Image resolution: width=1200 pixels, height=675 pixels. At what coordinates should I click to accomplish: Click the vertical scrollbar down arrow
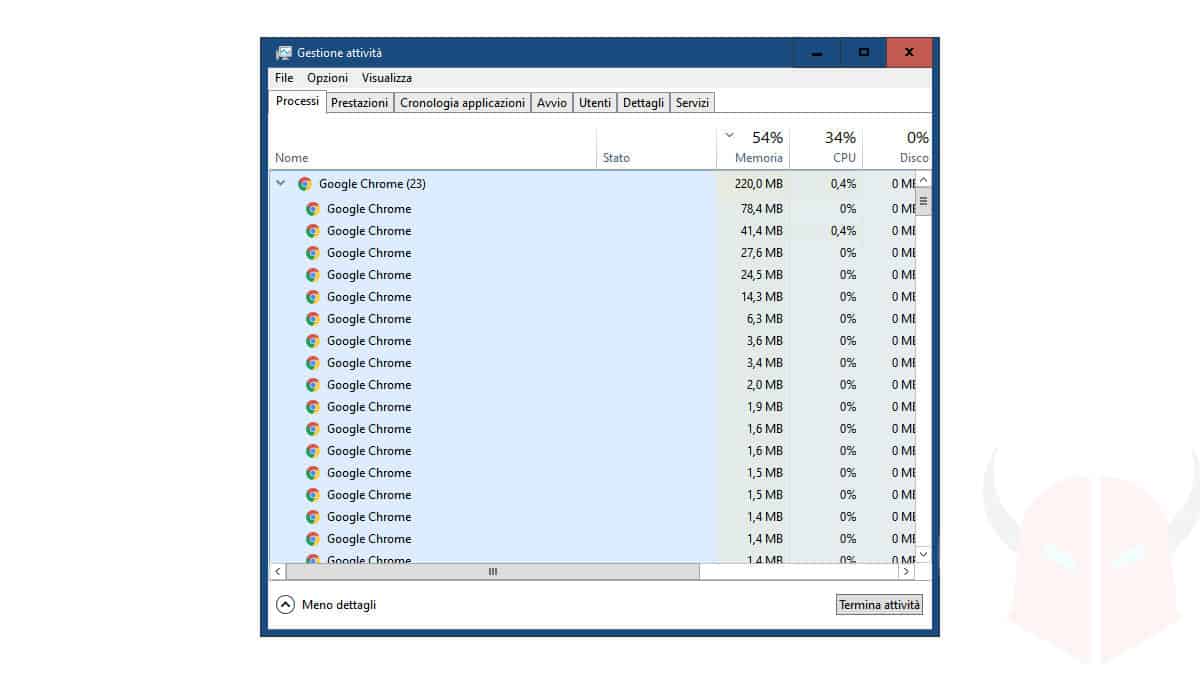923,553
